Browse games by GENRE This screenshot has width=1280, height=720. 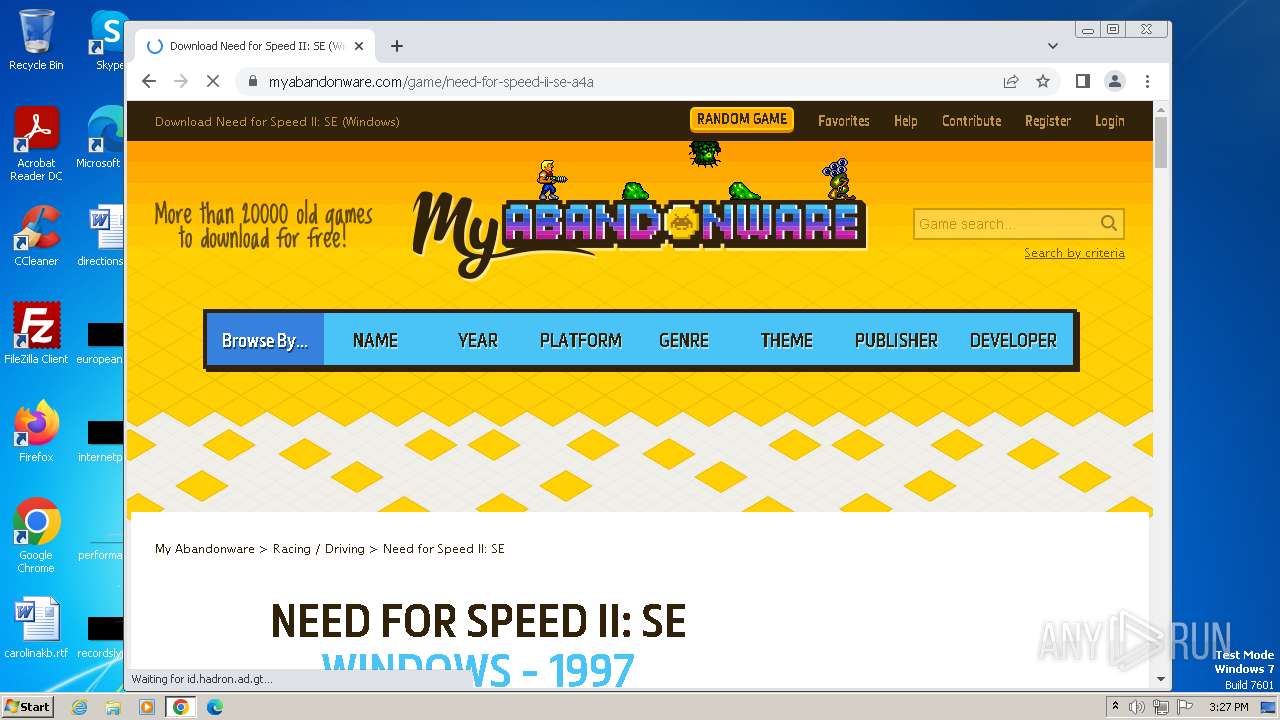pos(684,341)
